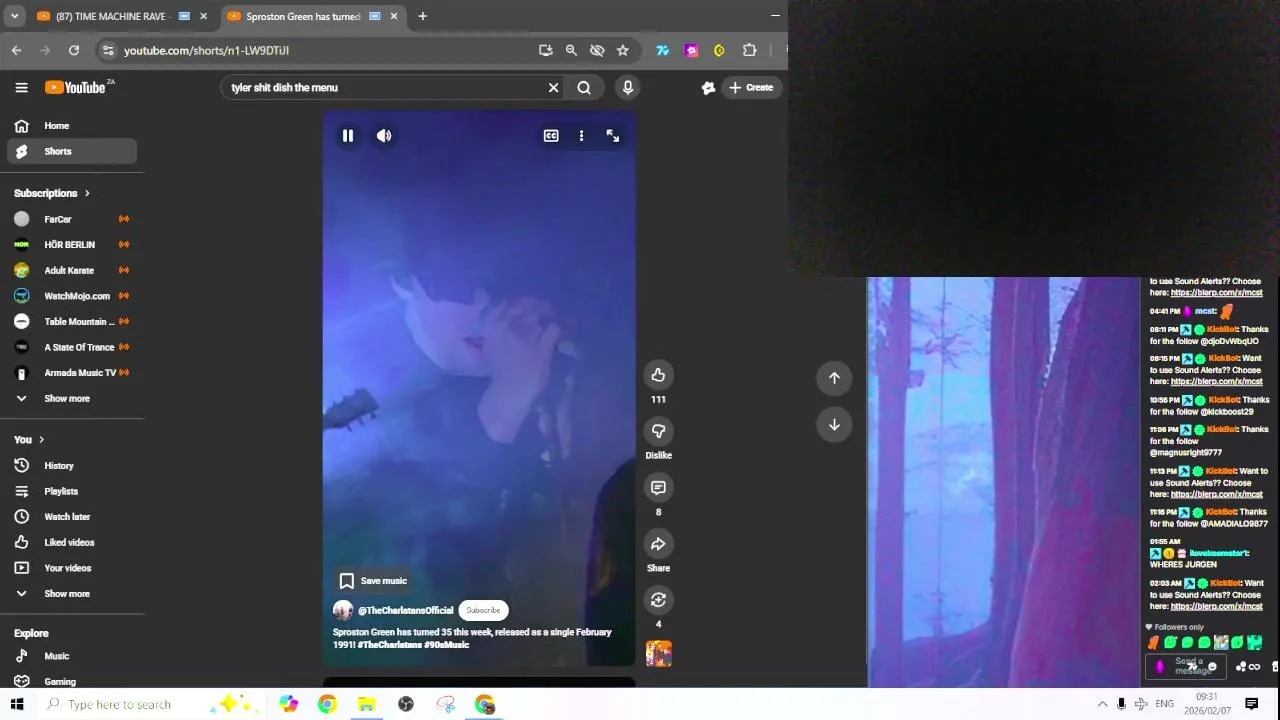Expand Show more under Subscriptions
Image resolution: width=1280 pixels, height=720 pixels.
pyautogui.click(x=71, y=398)
